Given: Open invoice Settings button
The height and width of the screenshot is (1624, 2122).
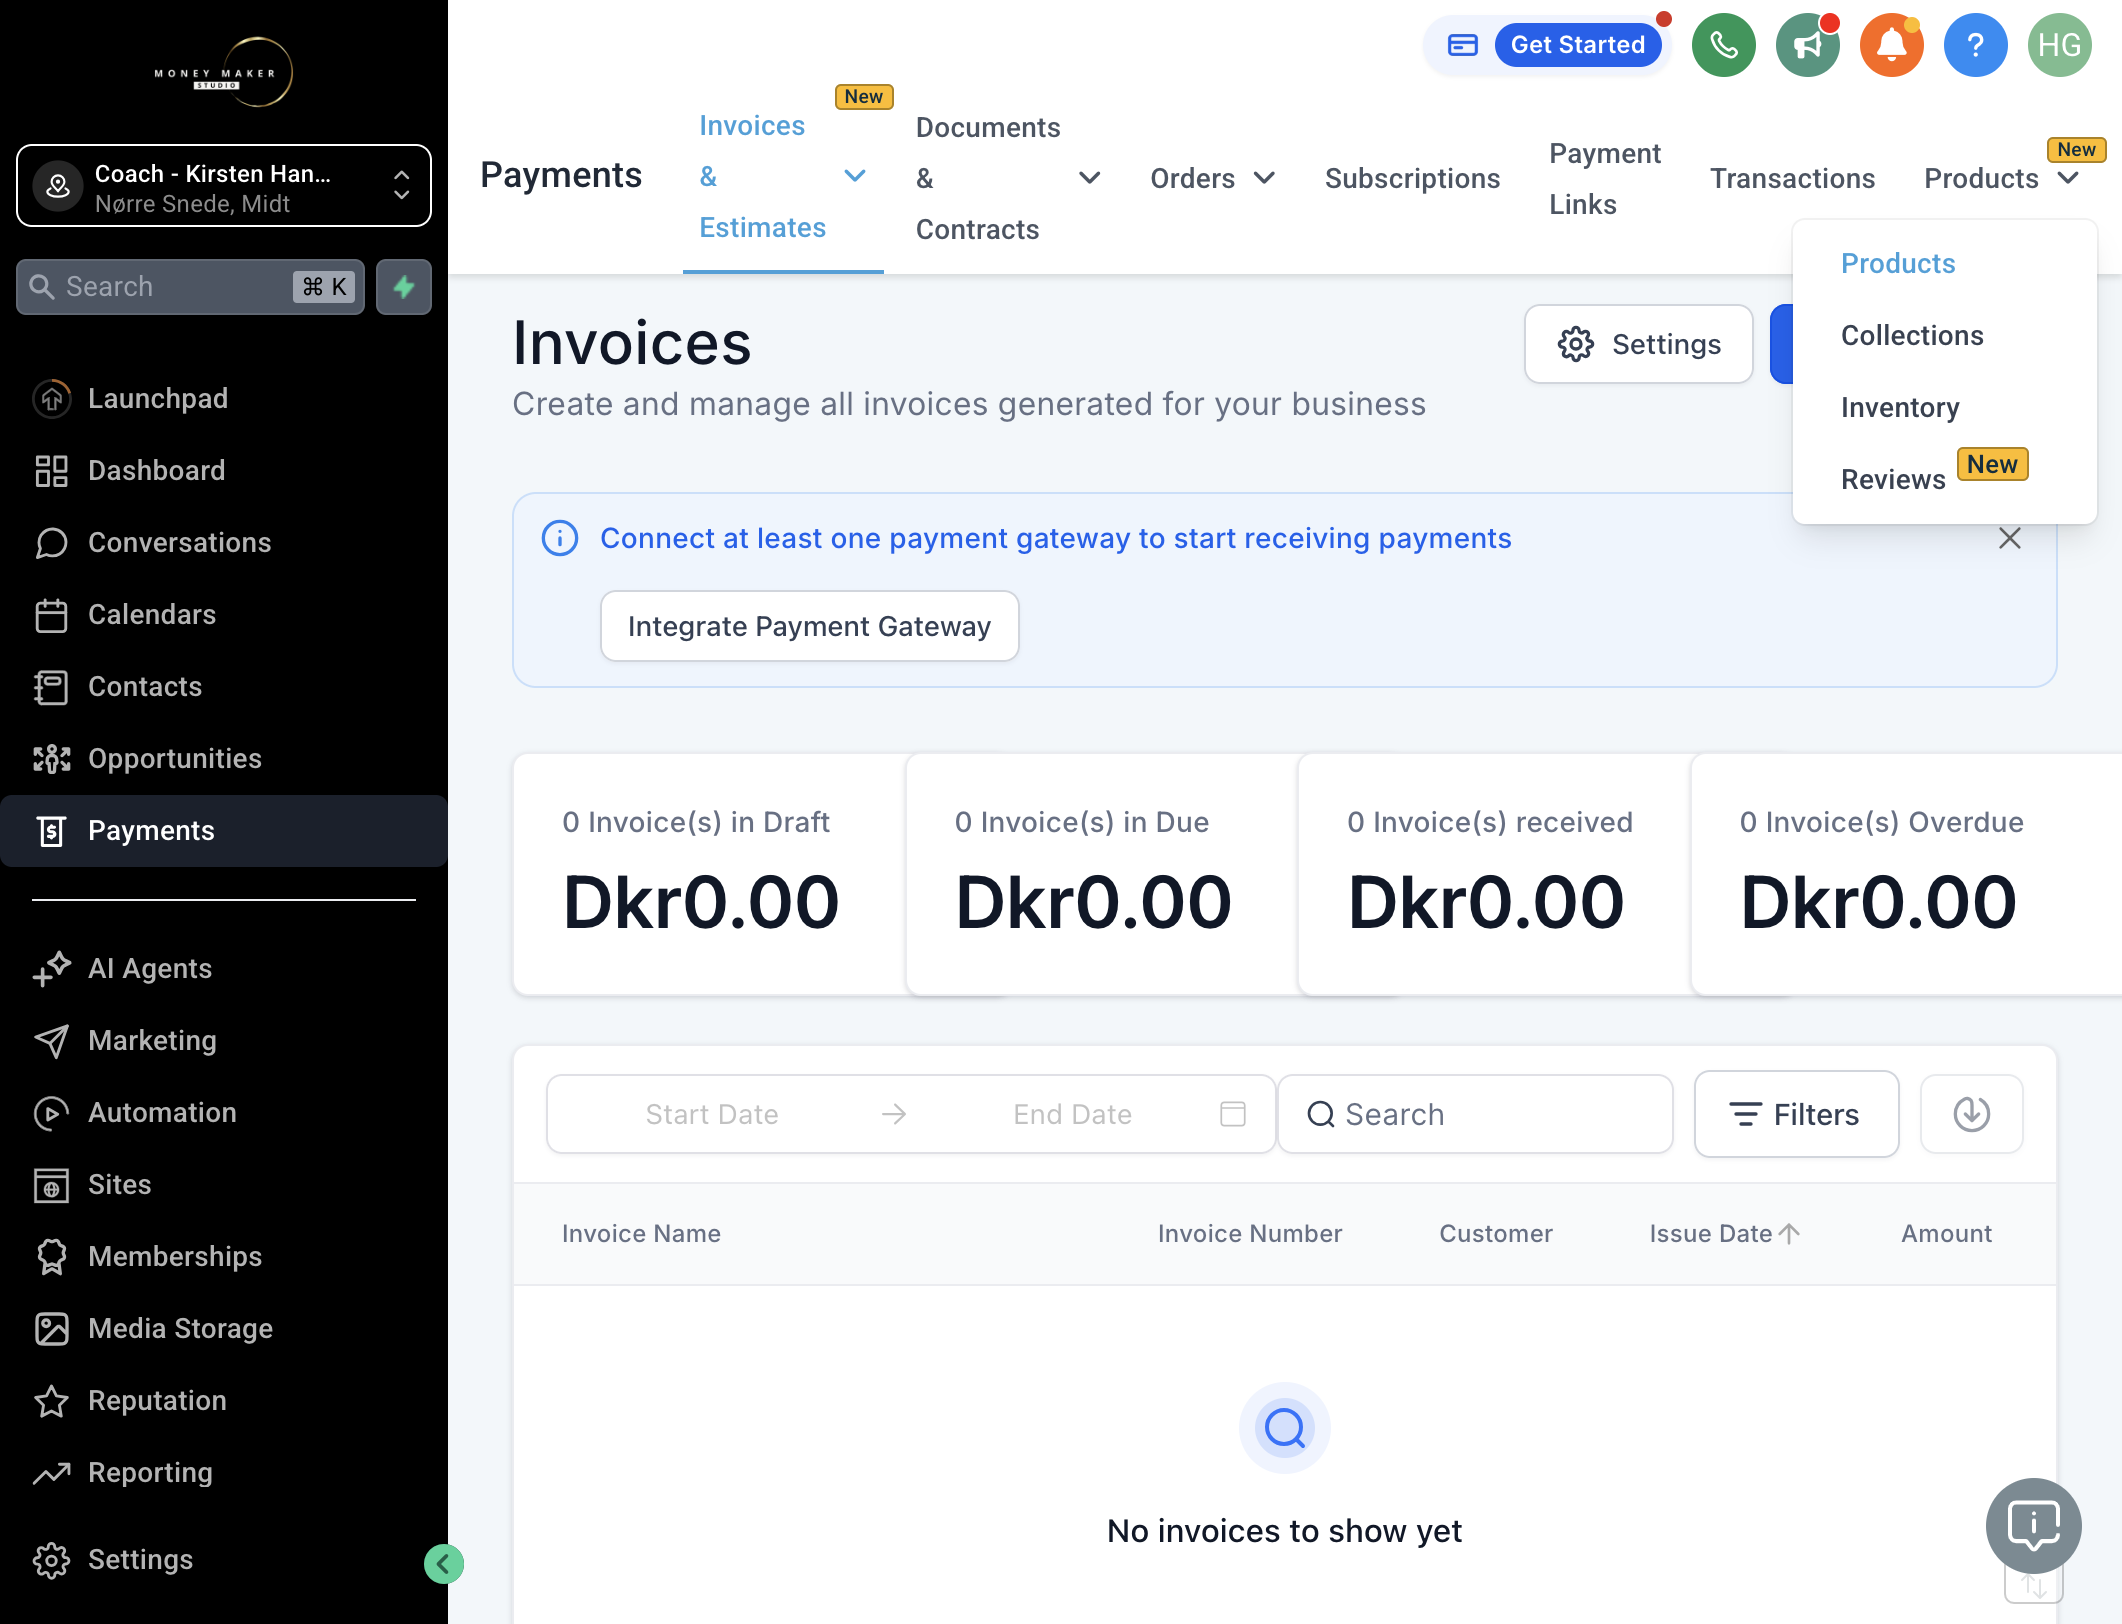Looking at the screenshot, I should pos(1638,344).
